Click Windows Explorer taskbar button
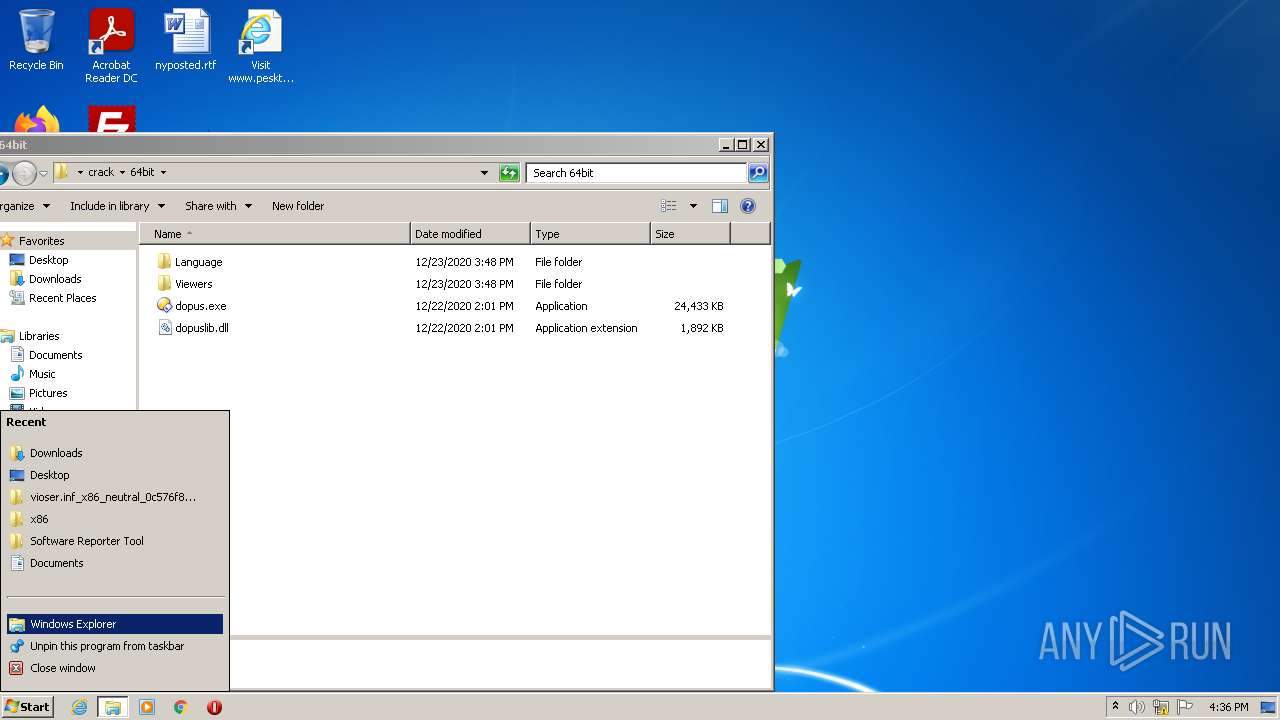This screenshot has height=720, width=1280. coord(112,707)
